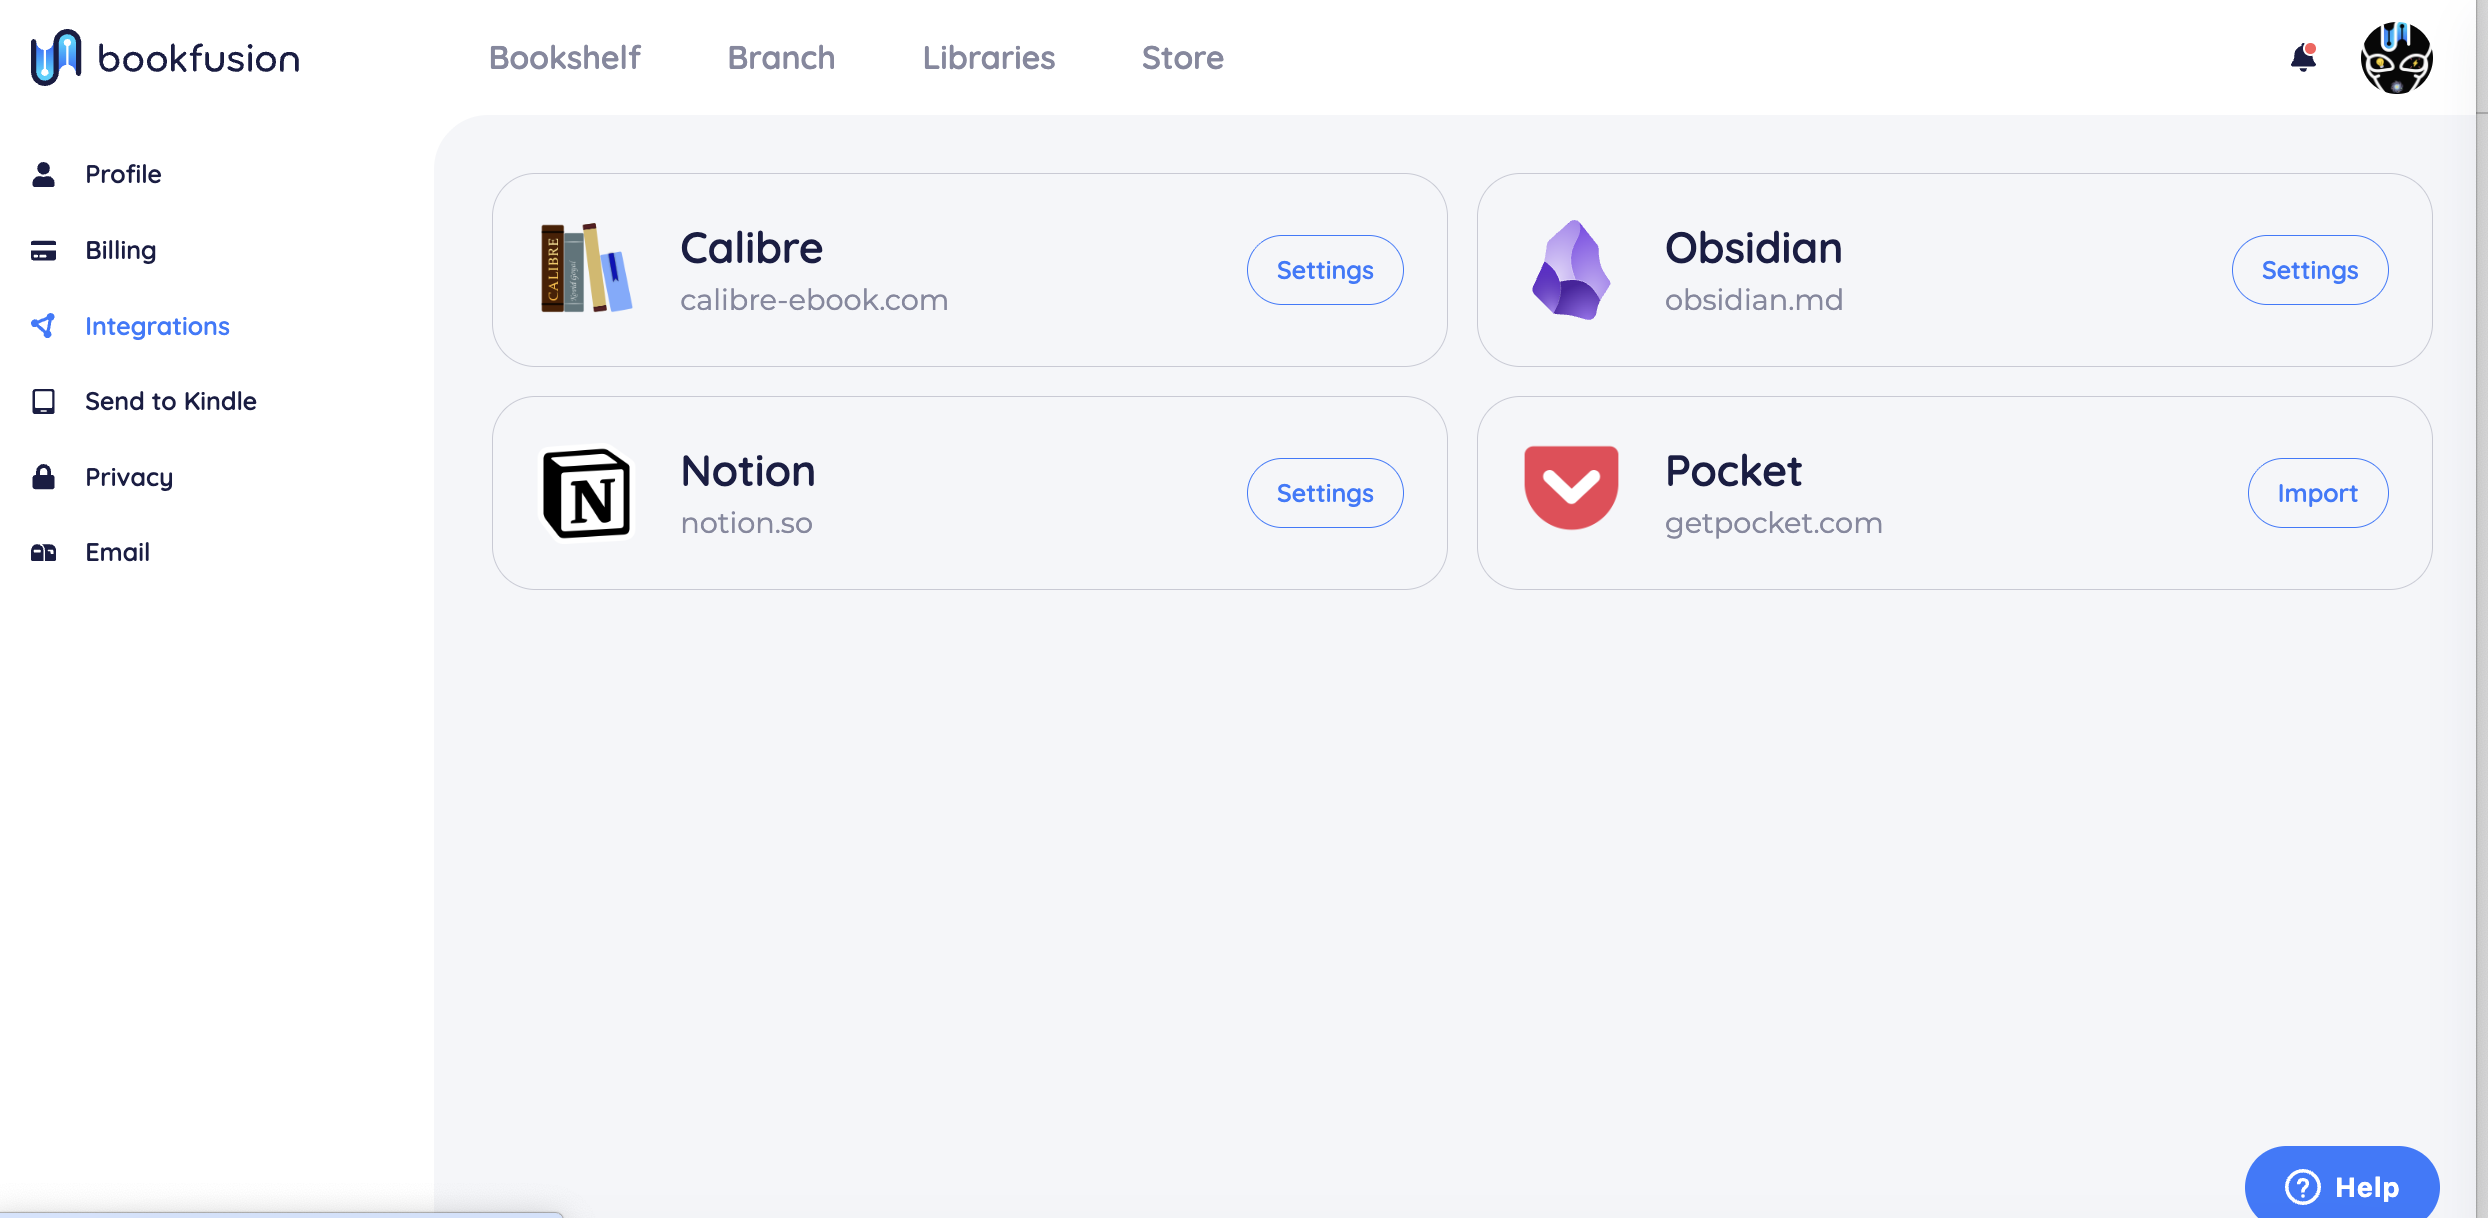Screen dimensions: 2488x1218
Task: Open the Help widget
Action: click(2341, 1186)
